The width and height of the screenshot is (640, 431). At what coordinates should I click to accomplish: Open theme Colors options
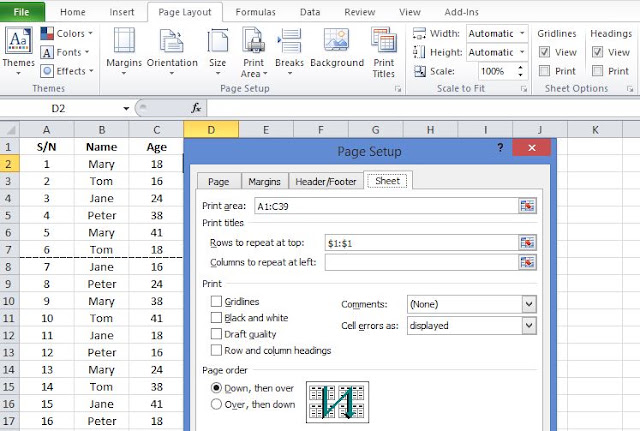pyautogui.click(x=67, y=33)
